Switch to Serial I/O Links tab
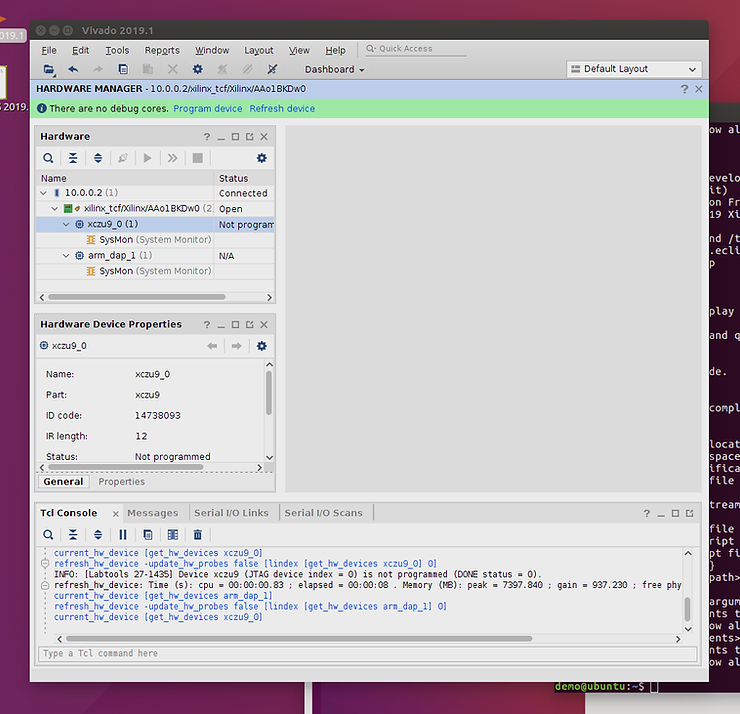740x714 pixels. tap(231, 513)
